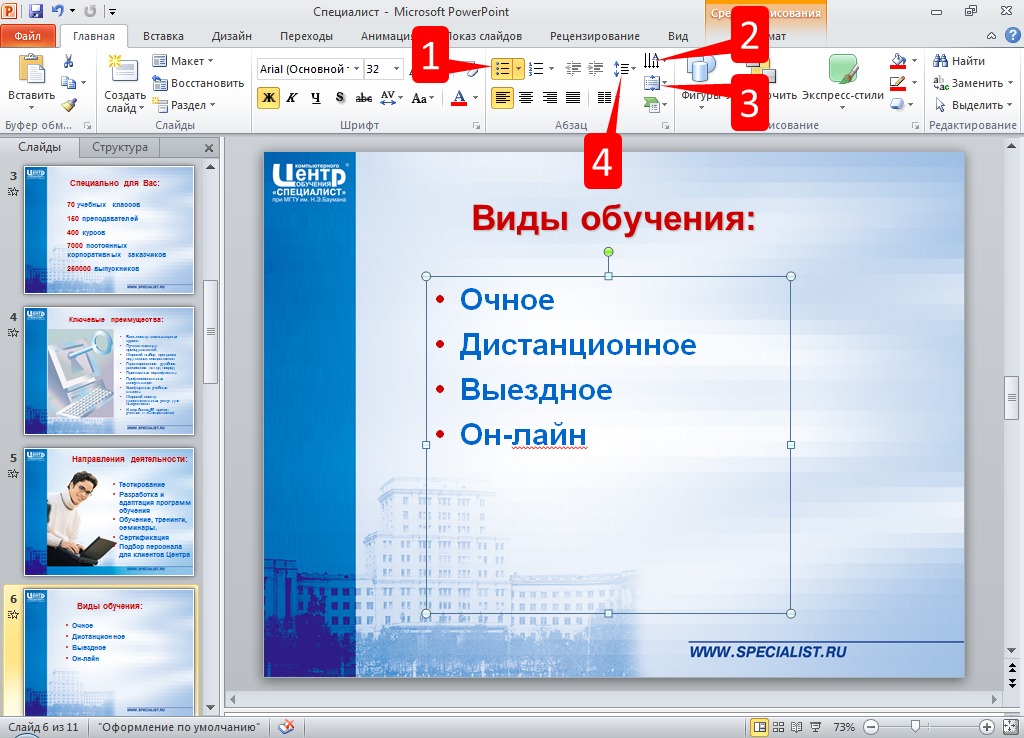Click the Format Painter brush icon
The height and width of the screenshot is (738, 1024).
pyautogui.click(x=69, y=104)
